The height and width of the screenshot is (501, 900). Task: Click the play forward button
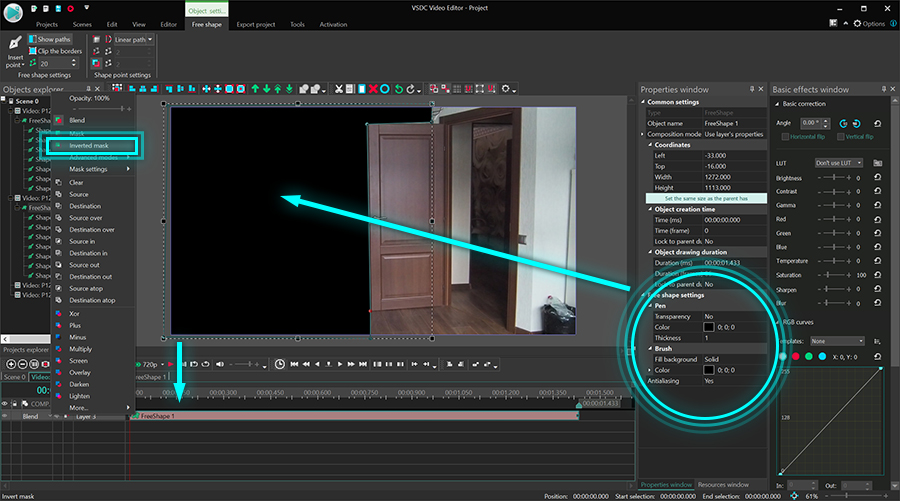click(x=340, y=364)
